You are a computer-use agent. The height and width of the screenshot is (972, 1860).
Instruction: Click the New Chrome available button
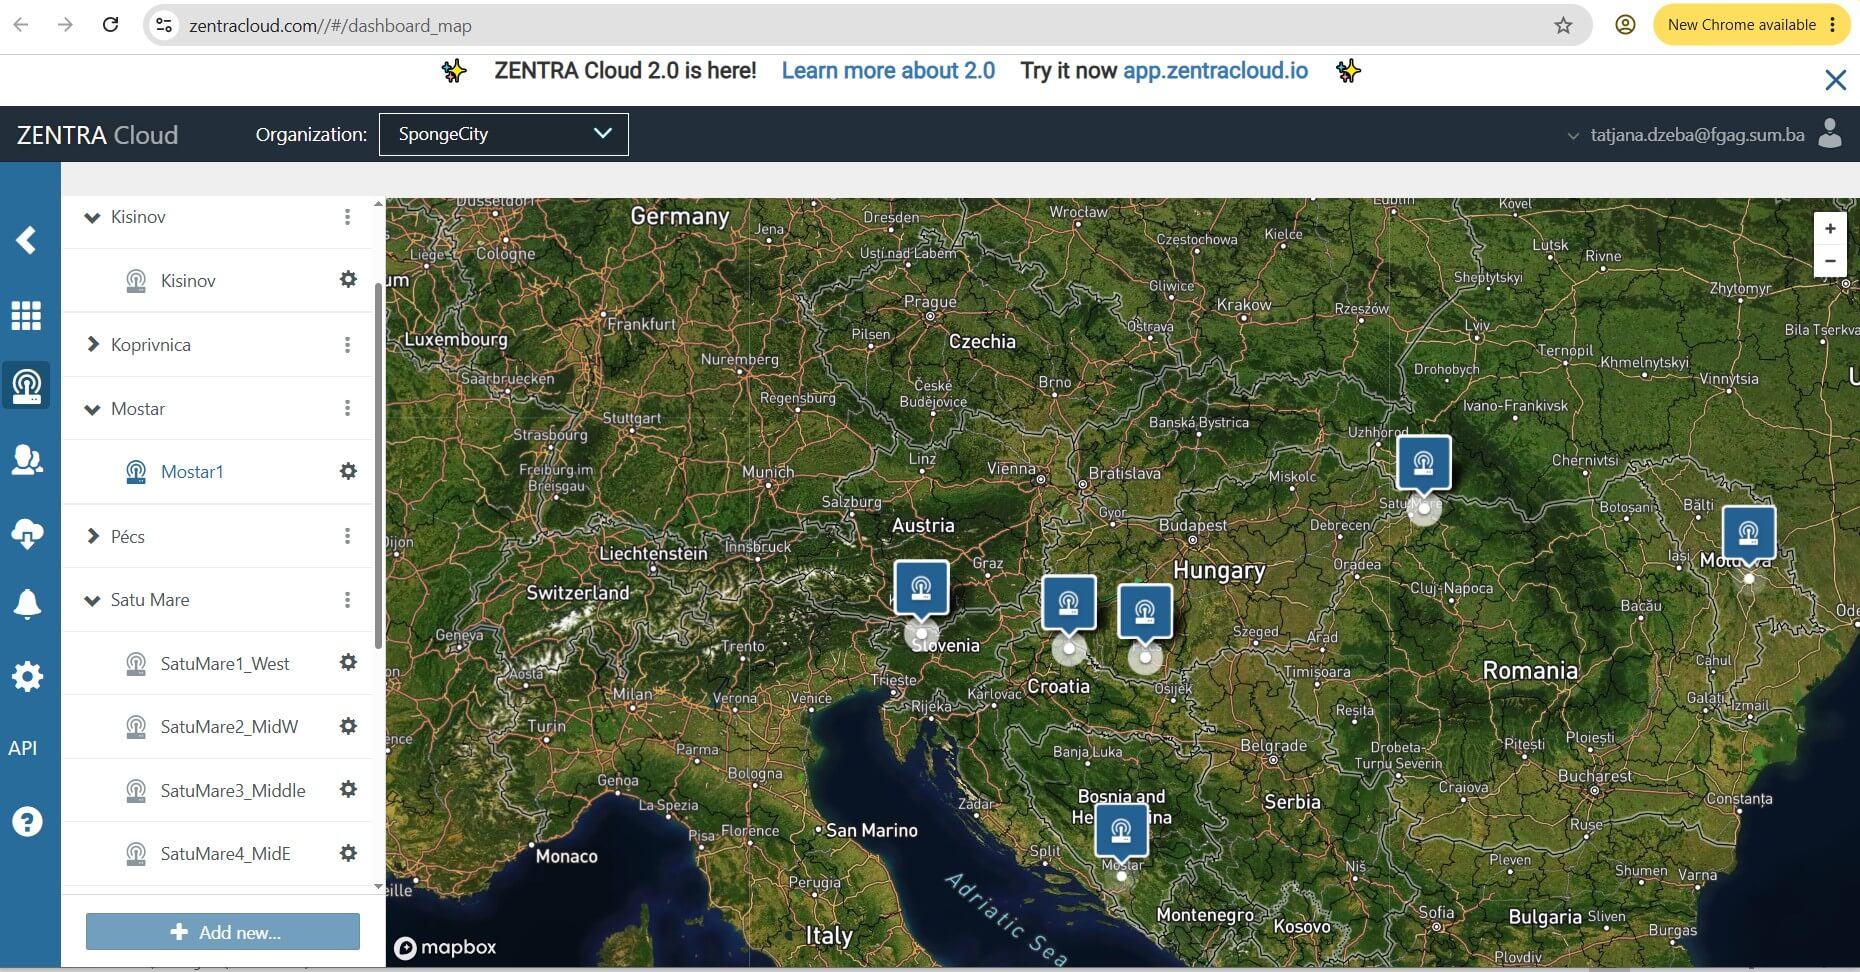pyautogui.click(x=1751, y=25)
